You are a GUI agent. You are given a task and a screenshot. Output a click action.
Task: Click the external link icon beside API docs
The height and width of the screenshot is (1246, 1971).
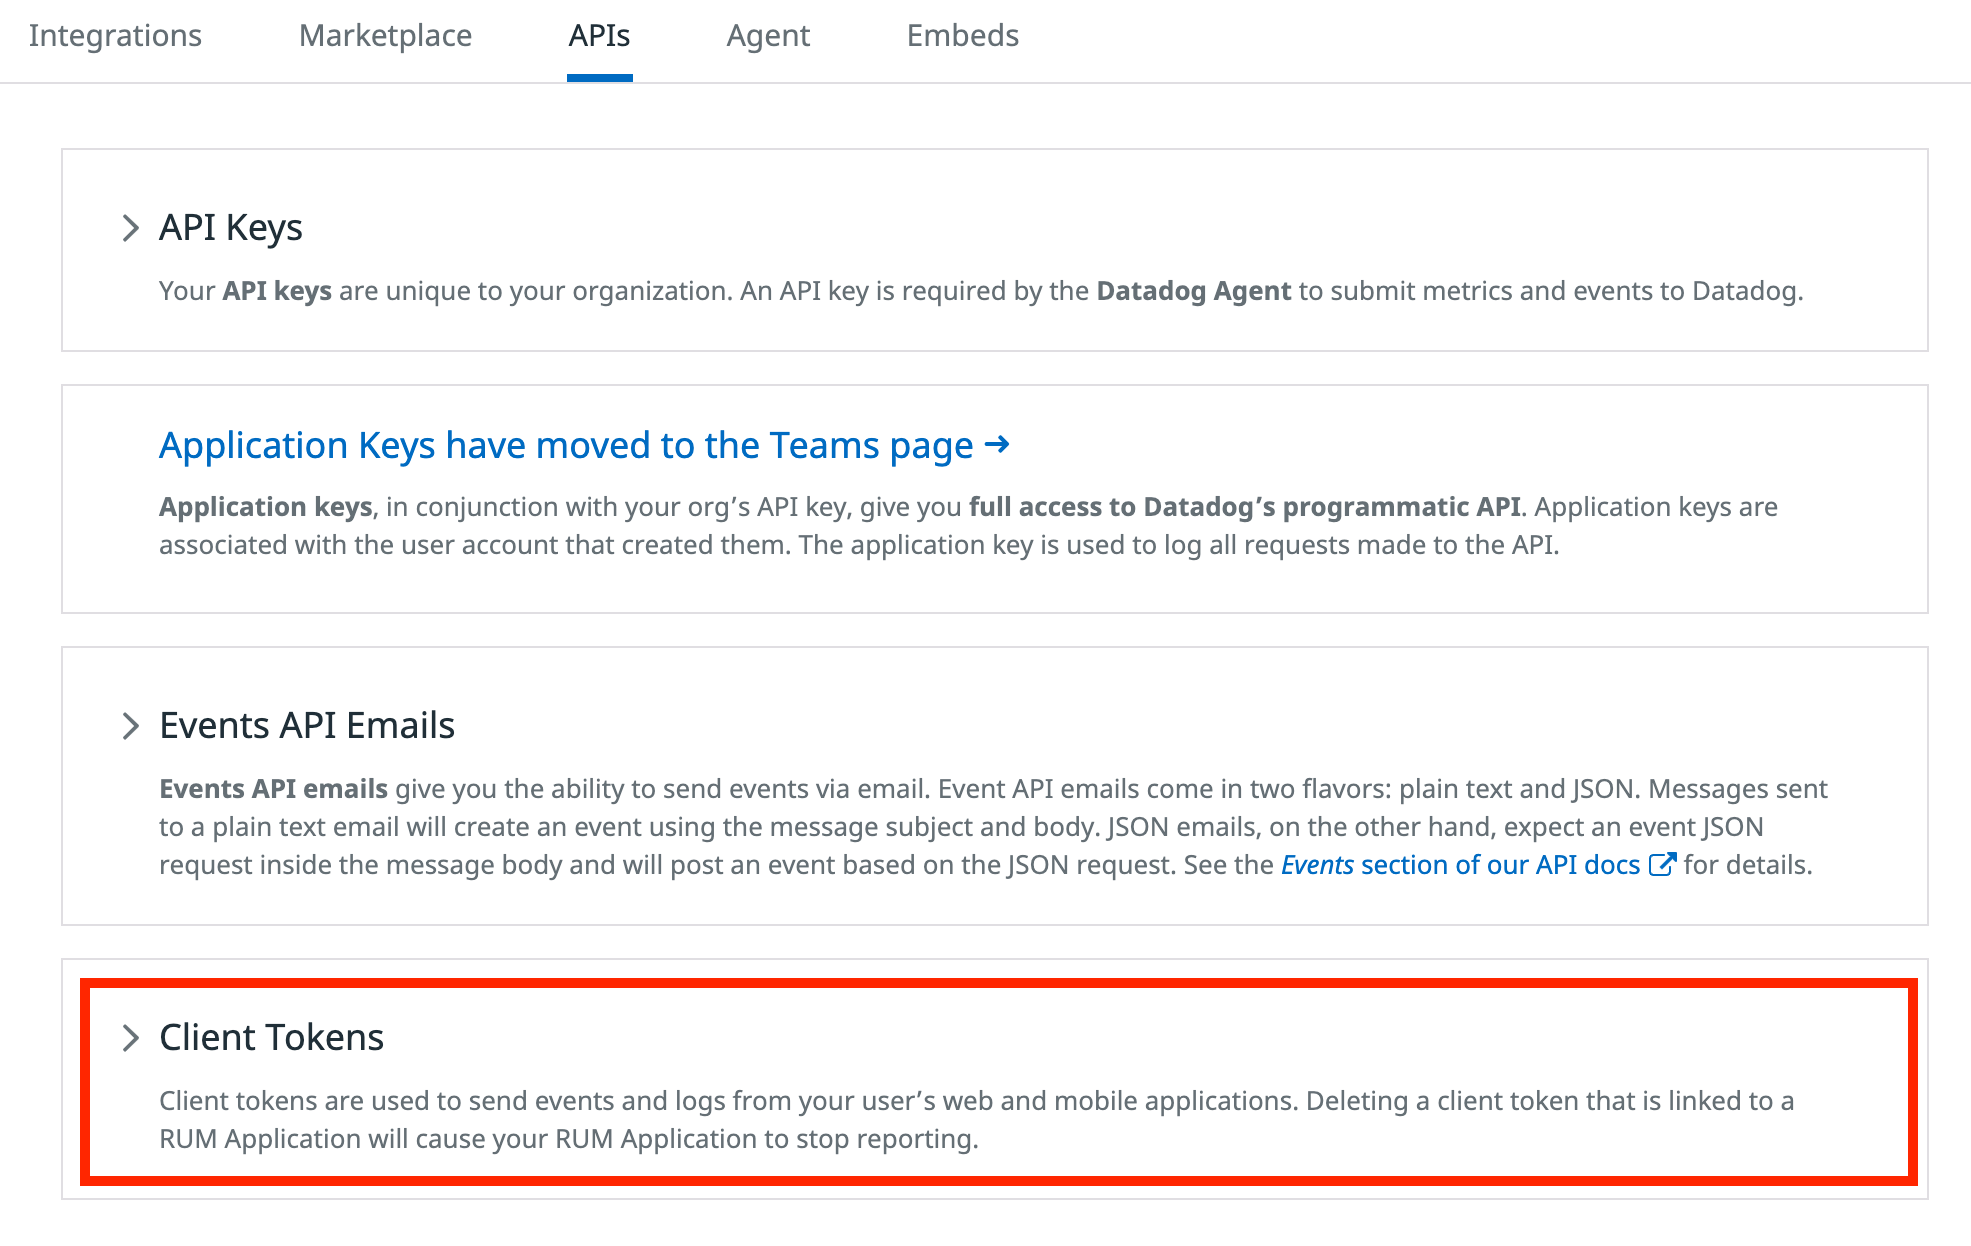coord(1661,864)
